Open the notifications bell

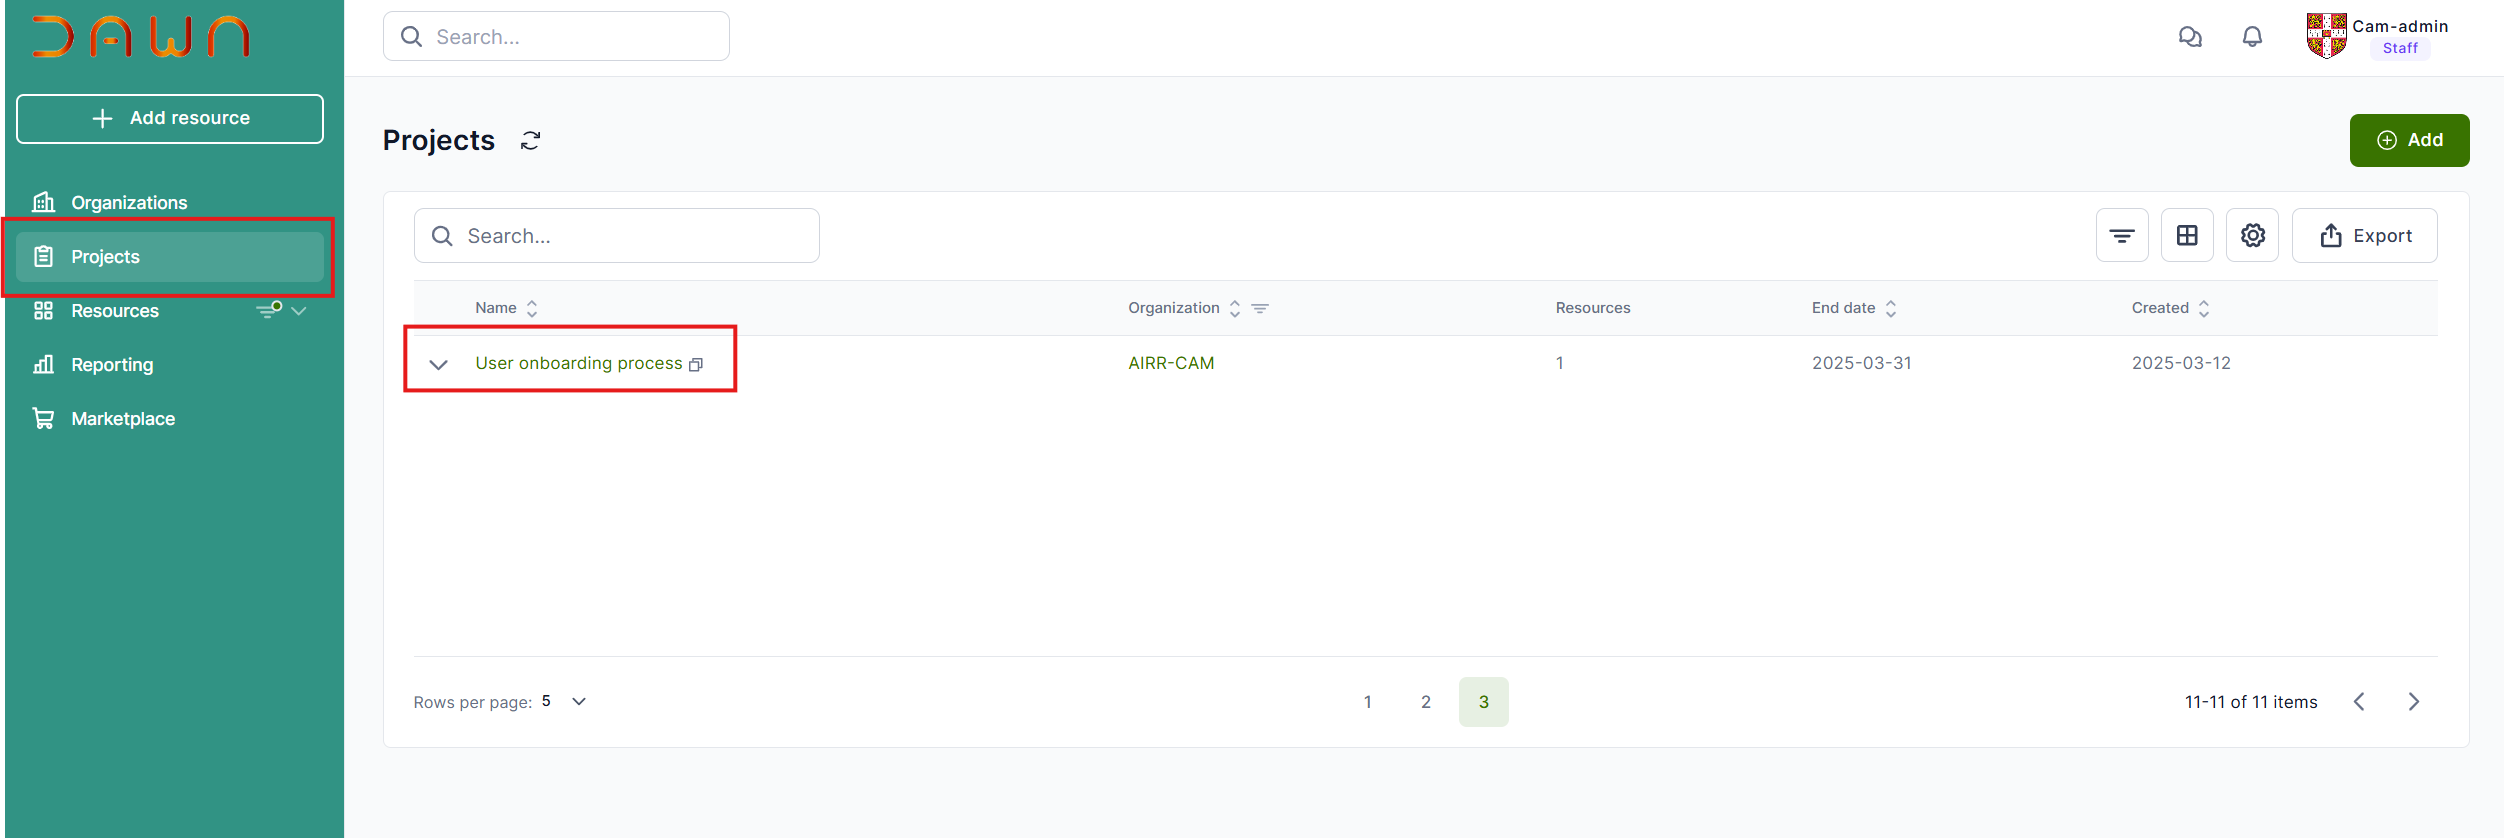pyautogui.click(x=2252, y=37)
